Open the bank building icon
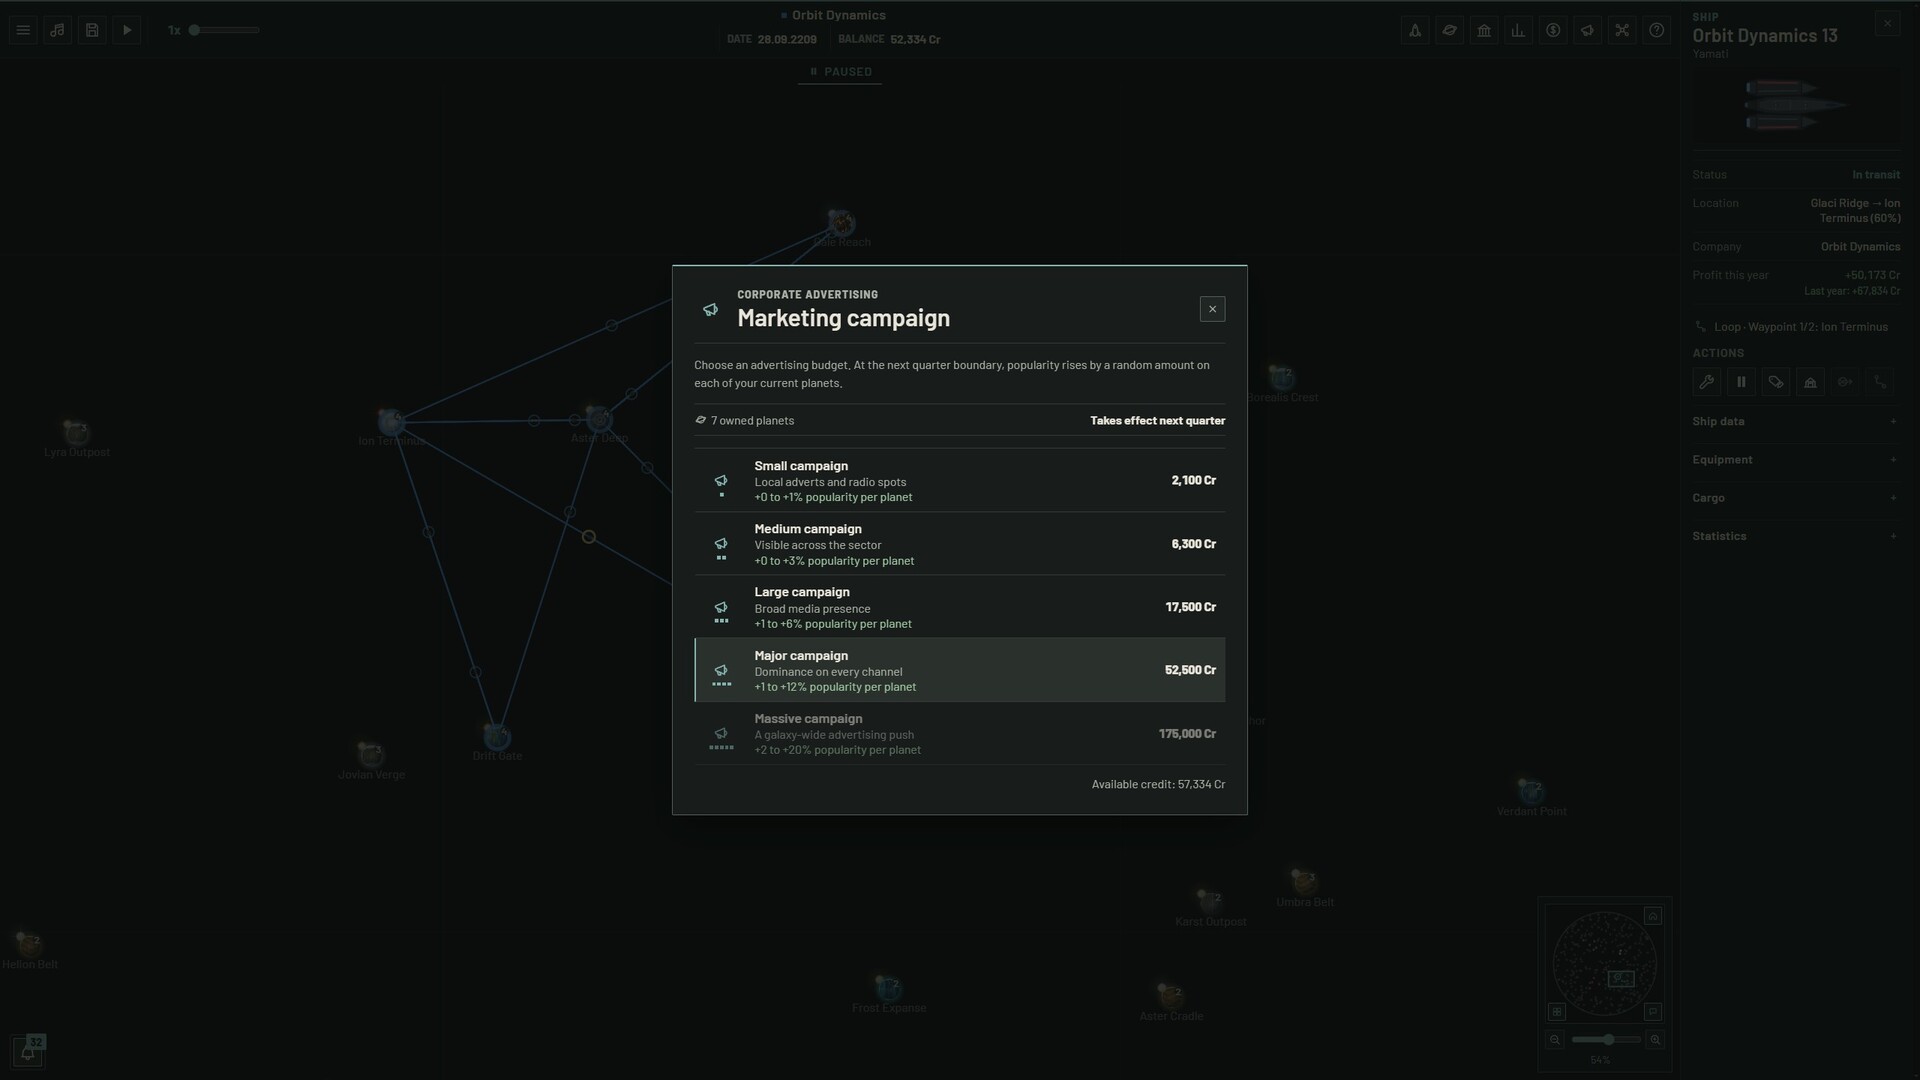 coord(1484,30)
